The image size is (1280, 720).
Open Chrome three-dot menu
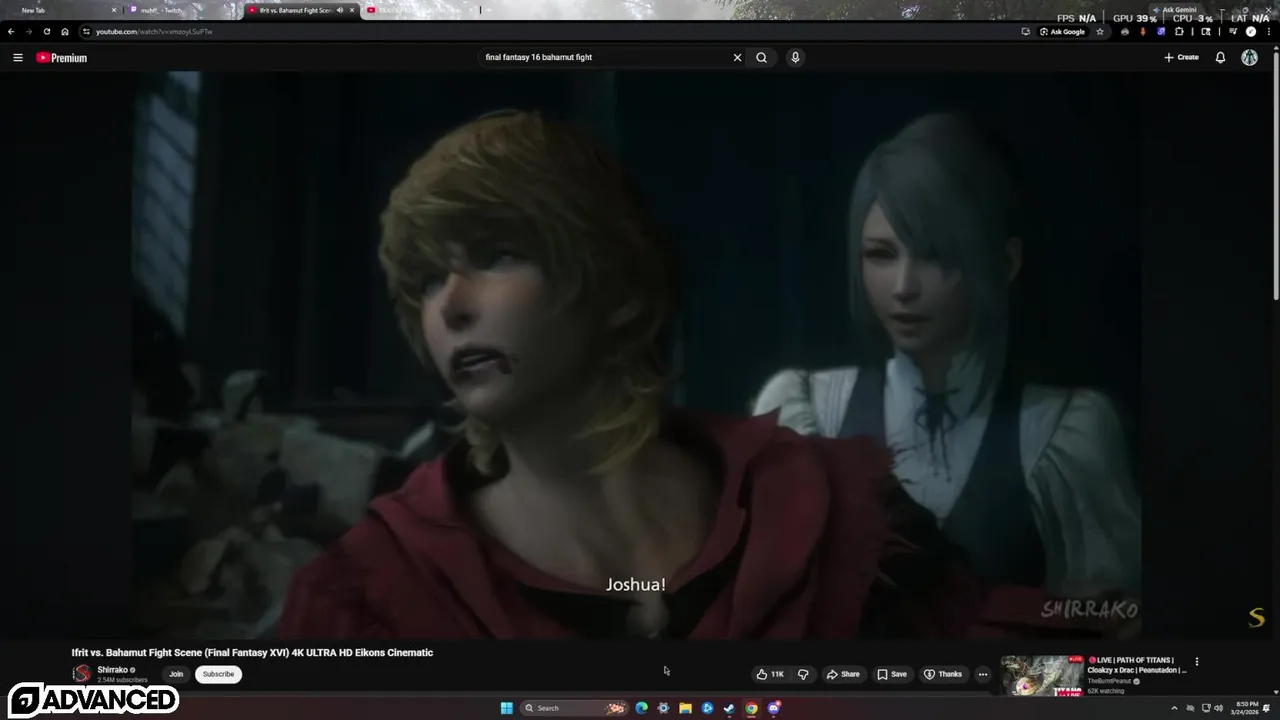tap(1269, 31)
